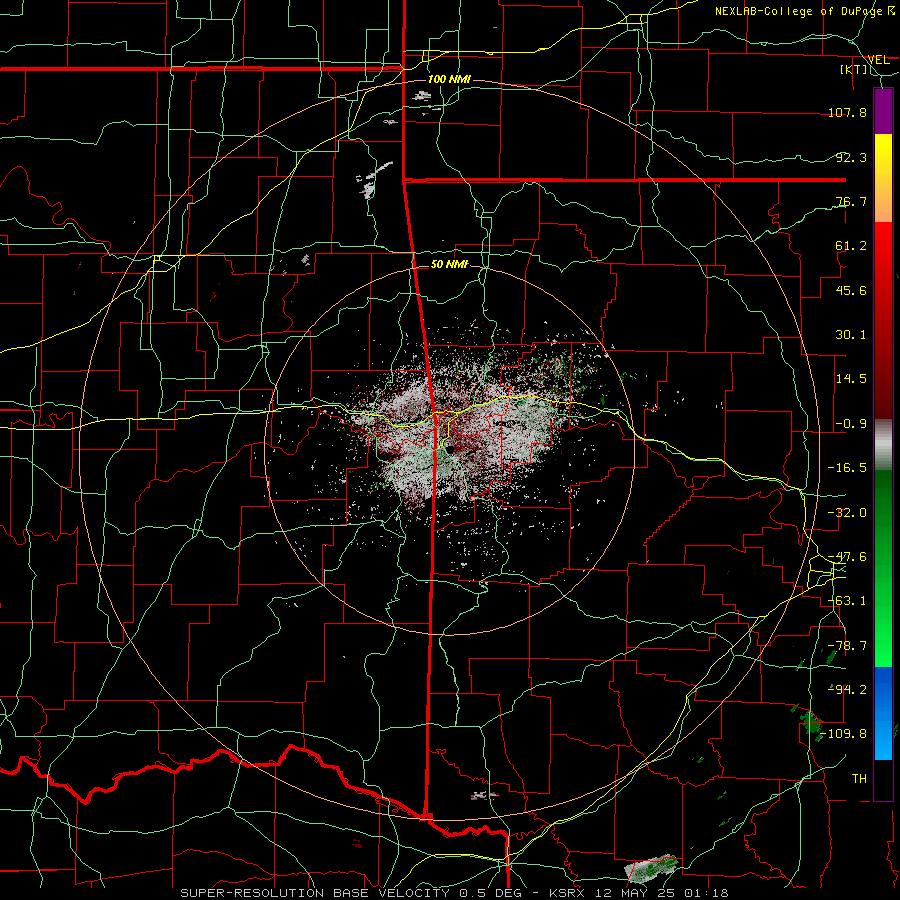Click the TH label on the legend
The height and width of the screenshot is (900, 900).
(859, 779)
